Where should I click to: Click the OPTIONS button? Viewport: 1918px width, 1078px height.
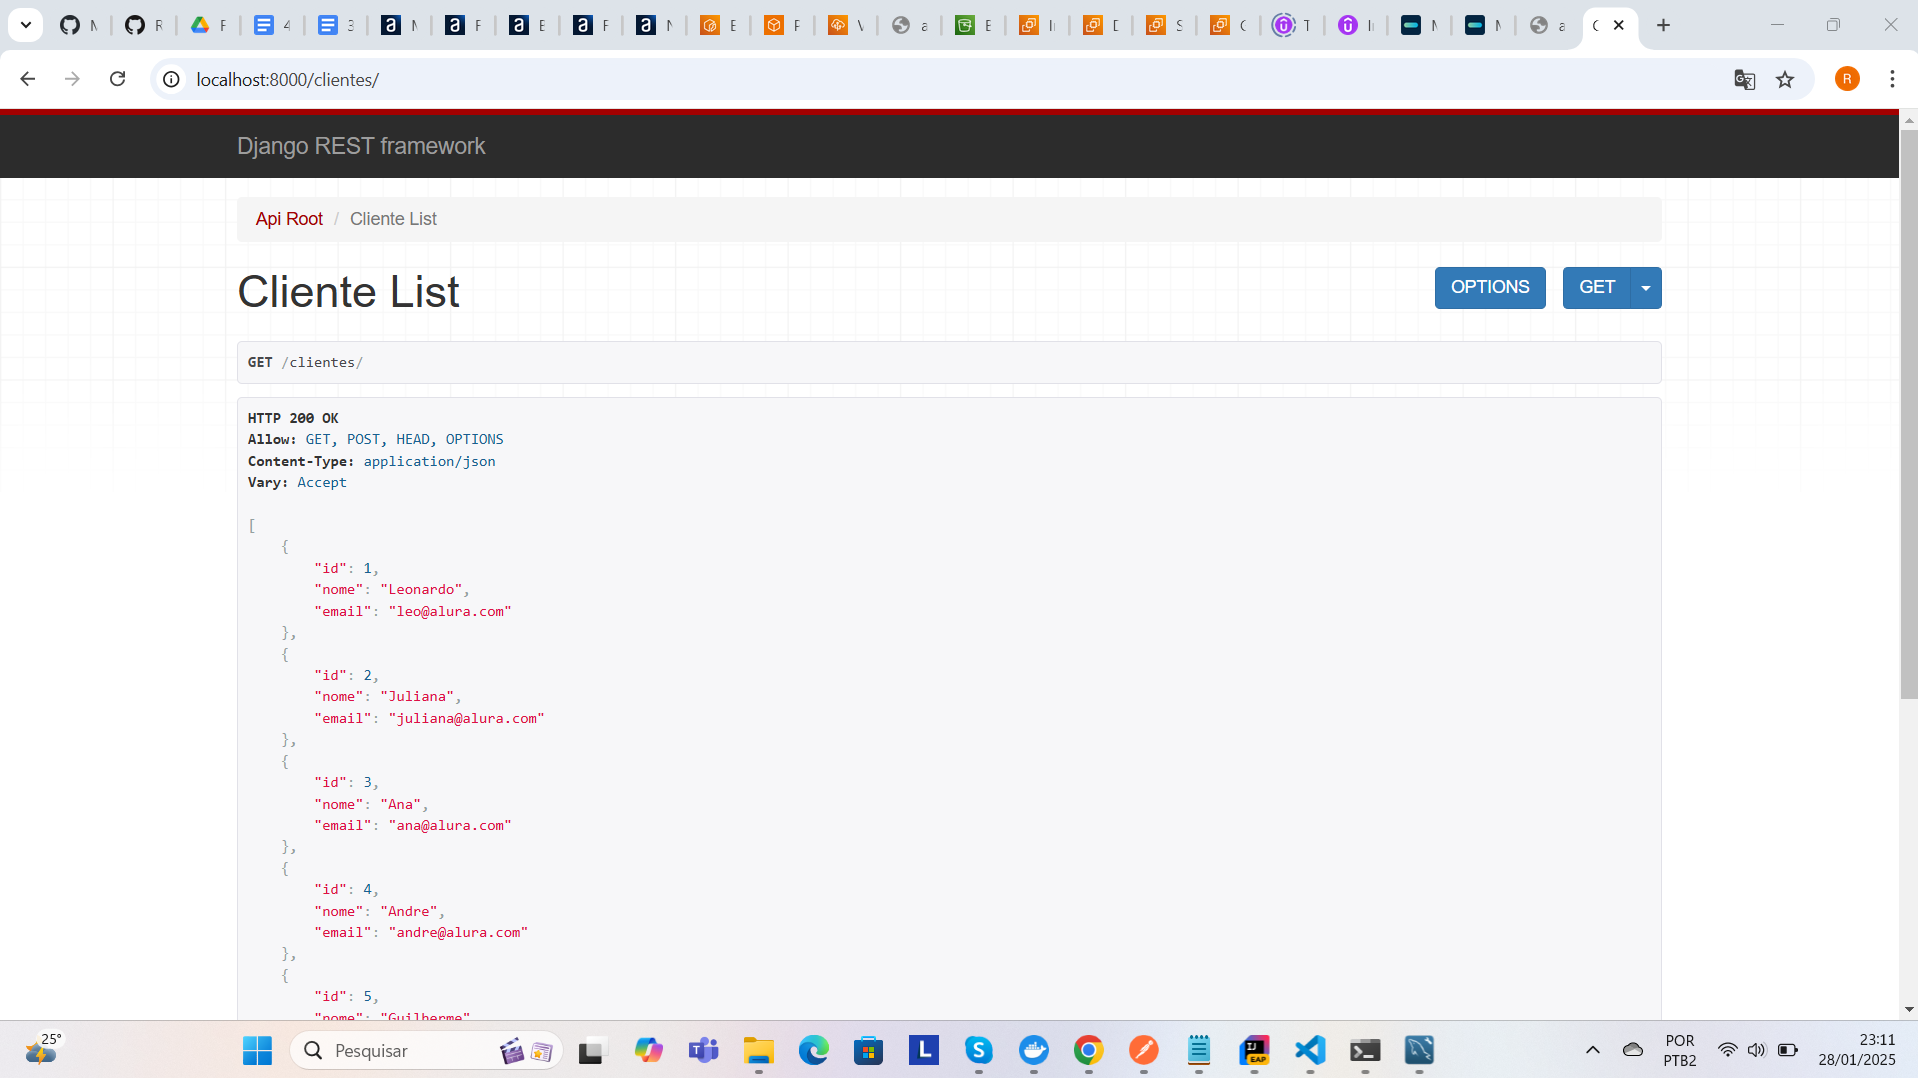(1490, 288)
